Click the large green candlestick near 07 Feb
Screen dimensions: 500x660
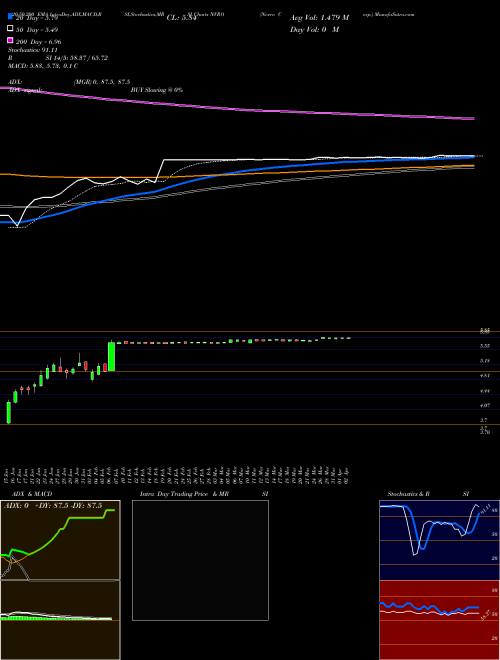(x=112, y=356)
